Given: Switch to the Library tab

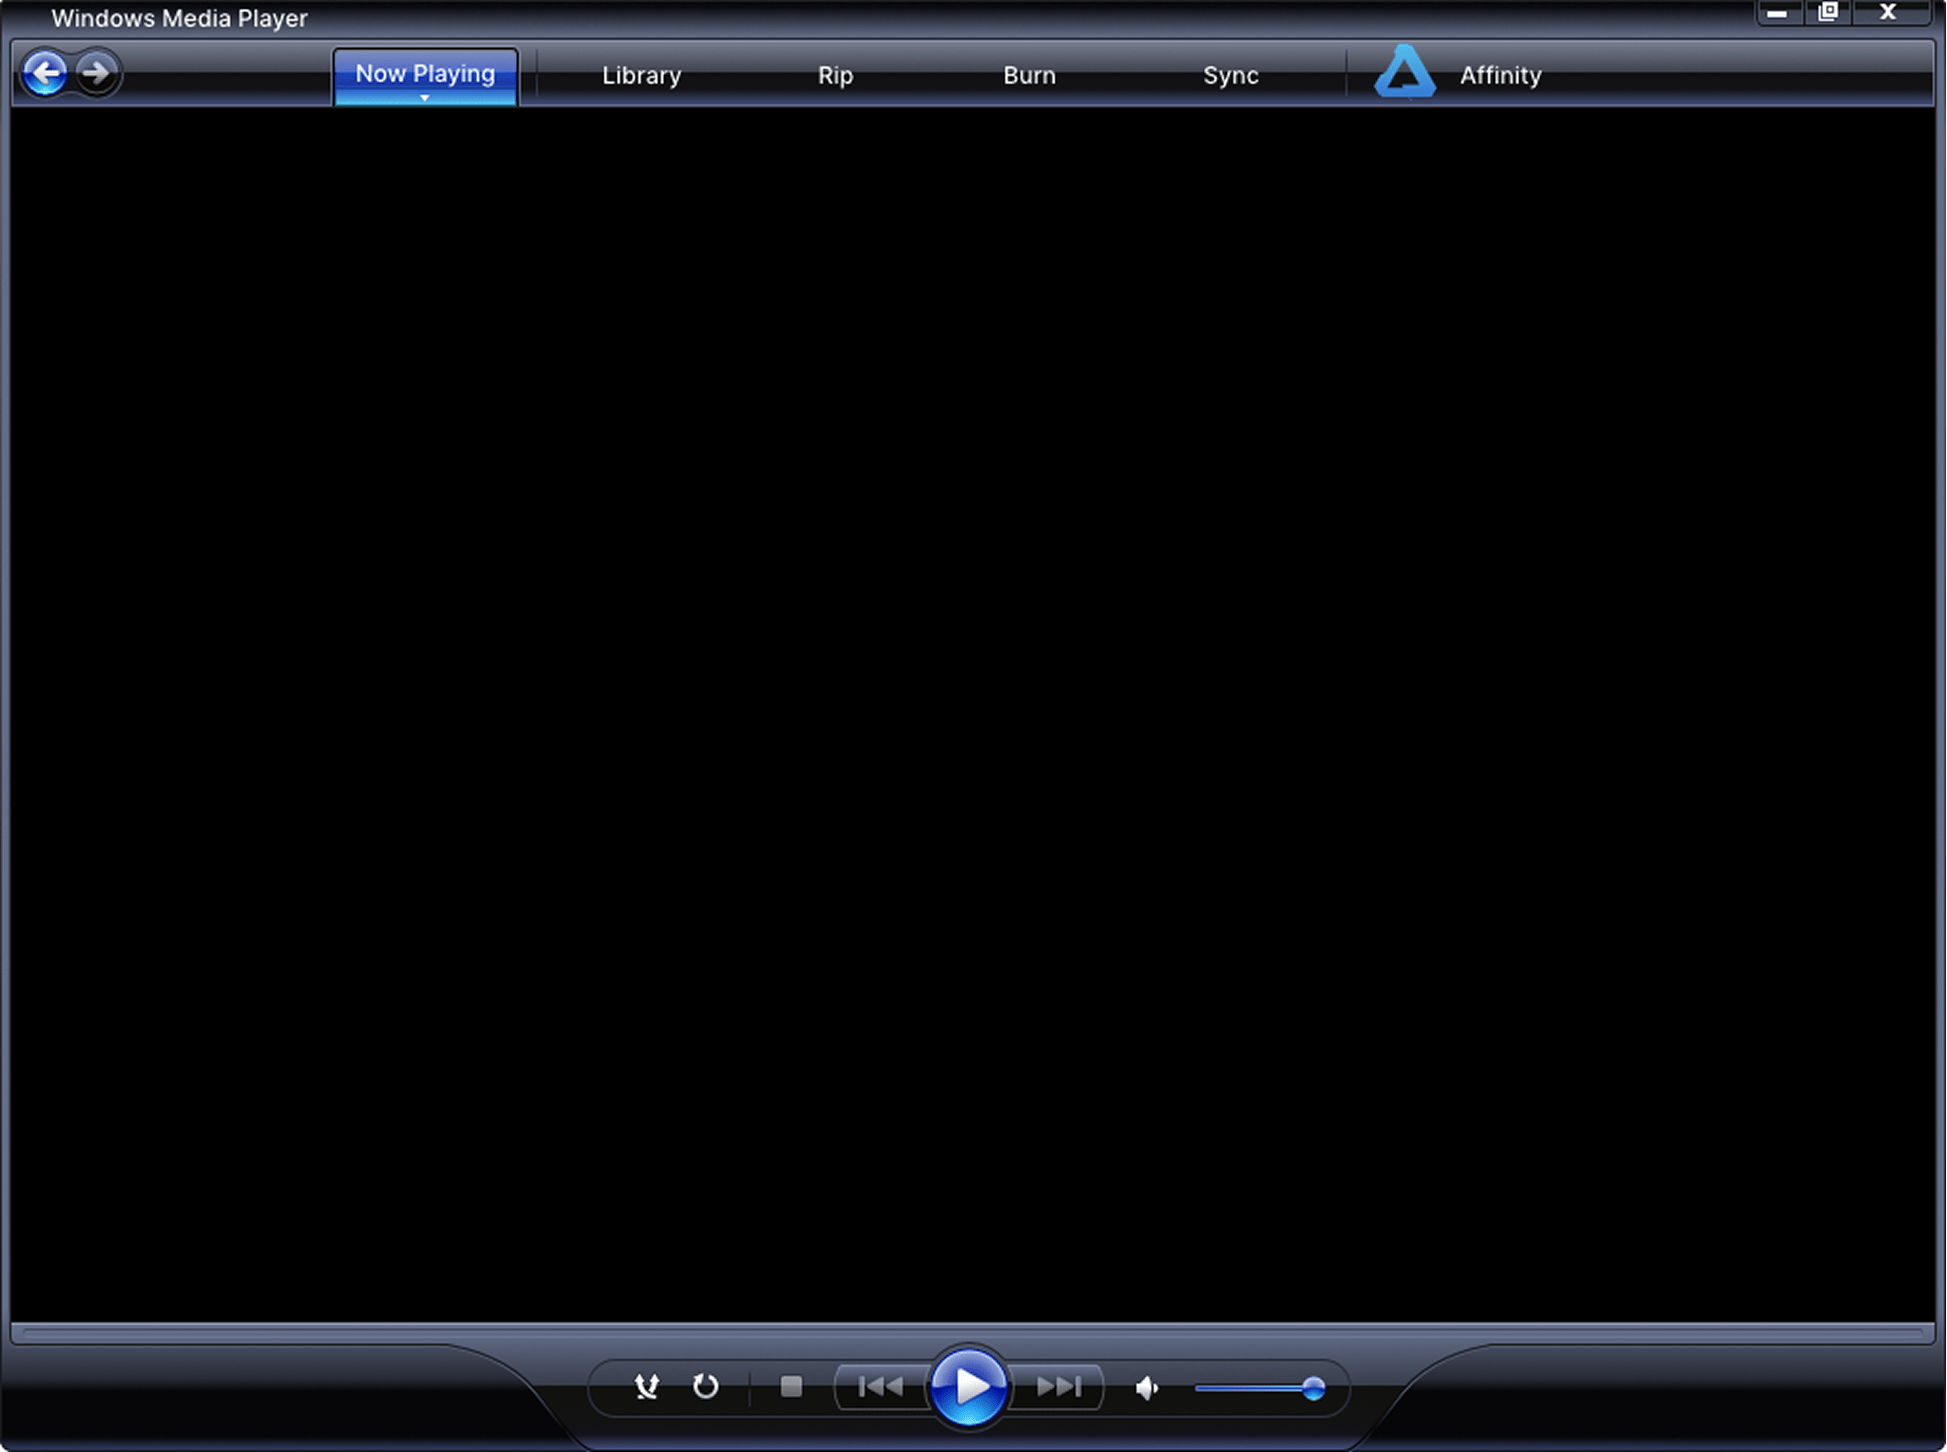Looking at the screenshot, I should 641,76.
